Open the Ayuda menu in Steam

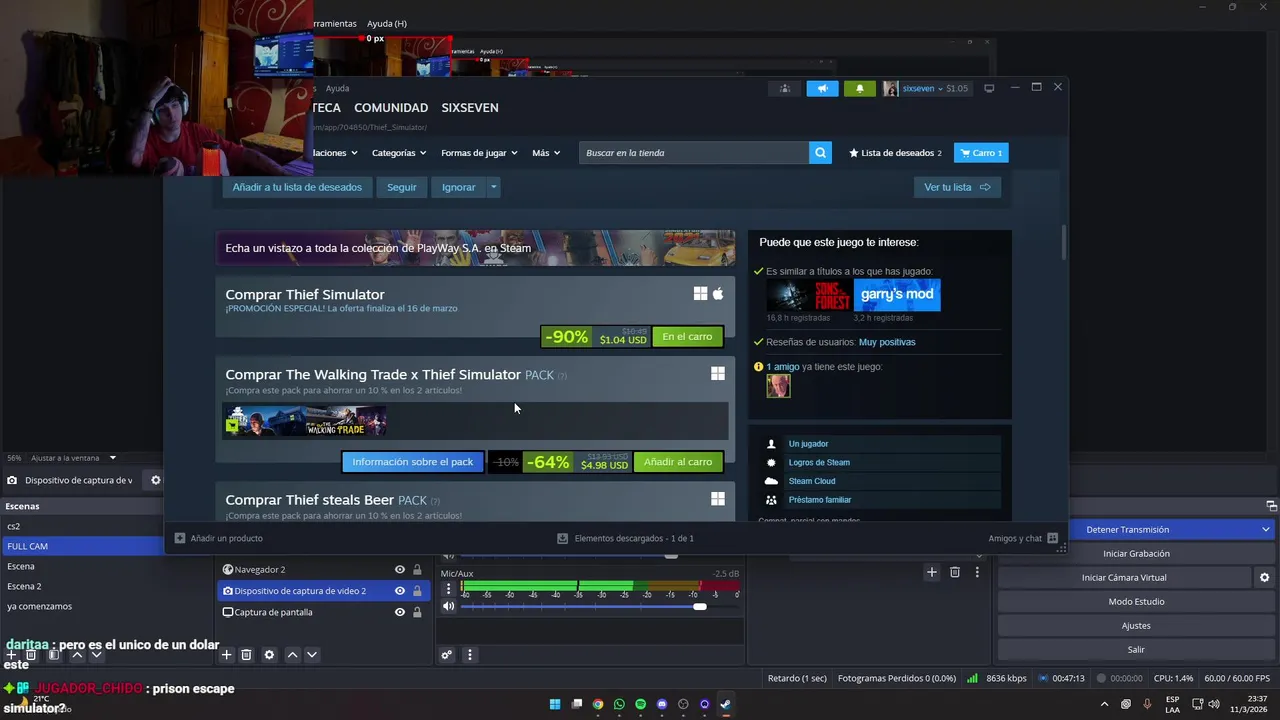[338, 88]
